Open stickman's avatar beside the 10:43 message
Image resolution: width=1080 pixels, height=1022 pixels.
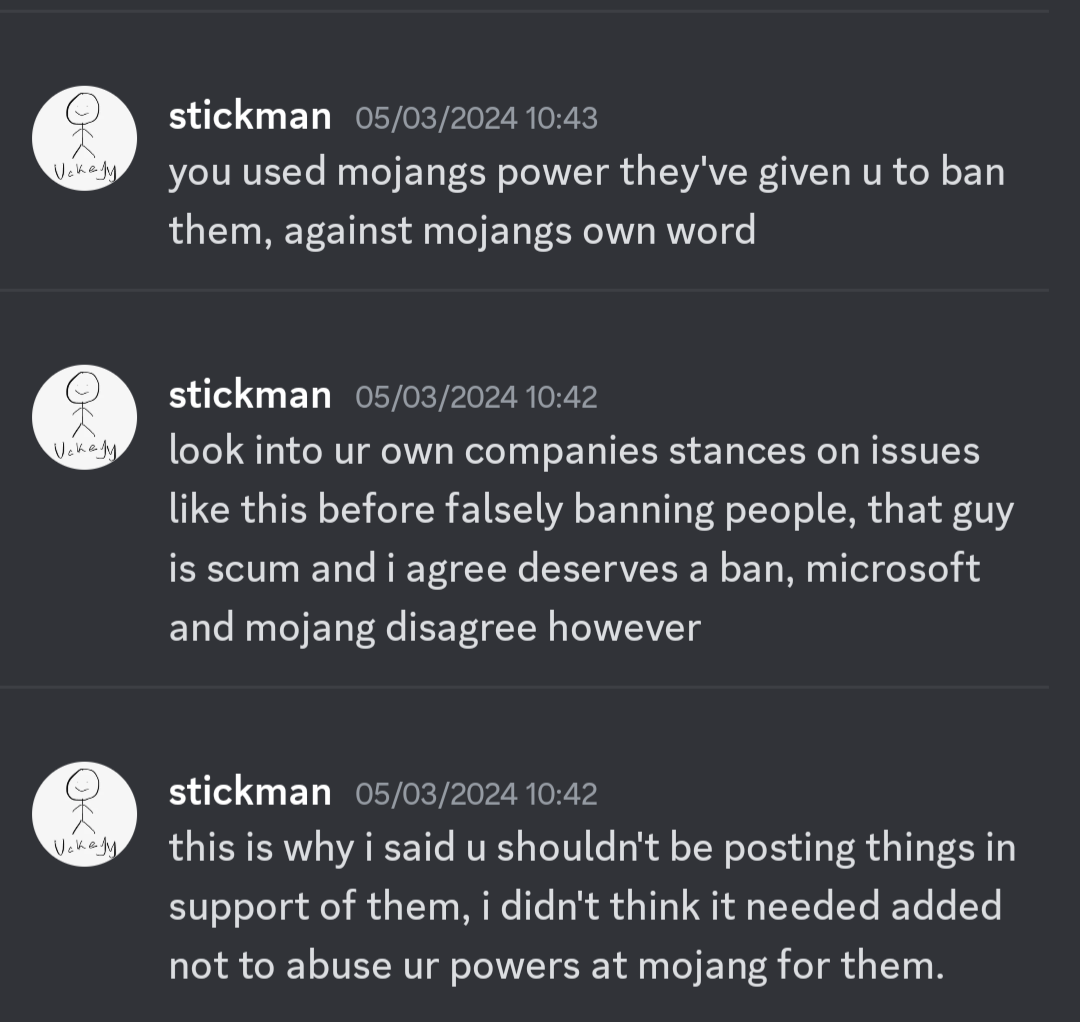point(84,138)
